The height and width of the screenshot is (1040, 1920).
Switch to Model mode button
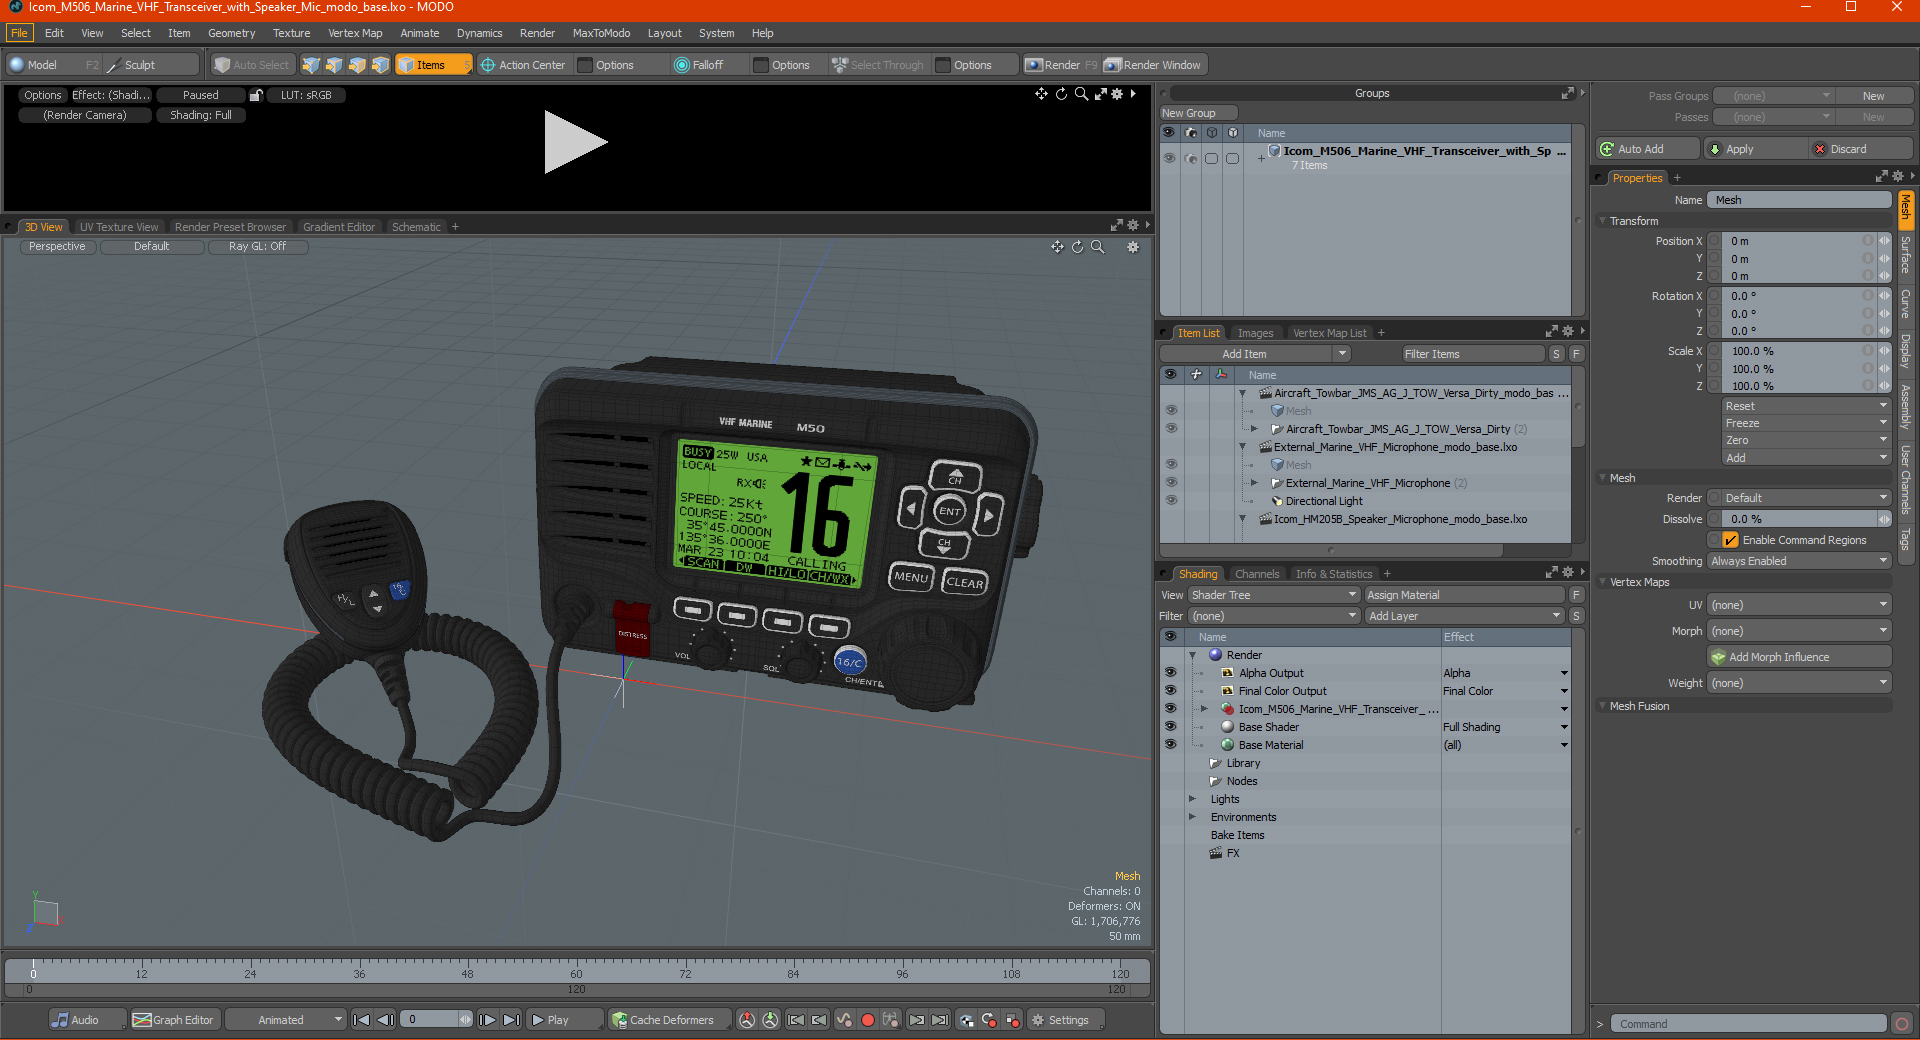pyautogui.click(x=52, y=65)
